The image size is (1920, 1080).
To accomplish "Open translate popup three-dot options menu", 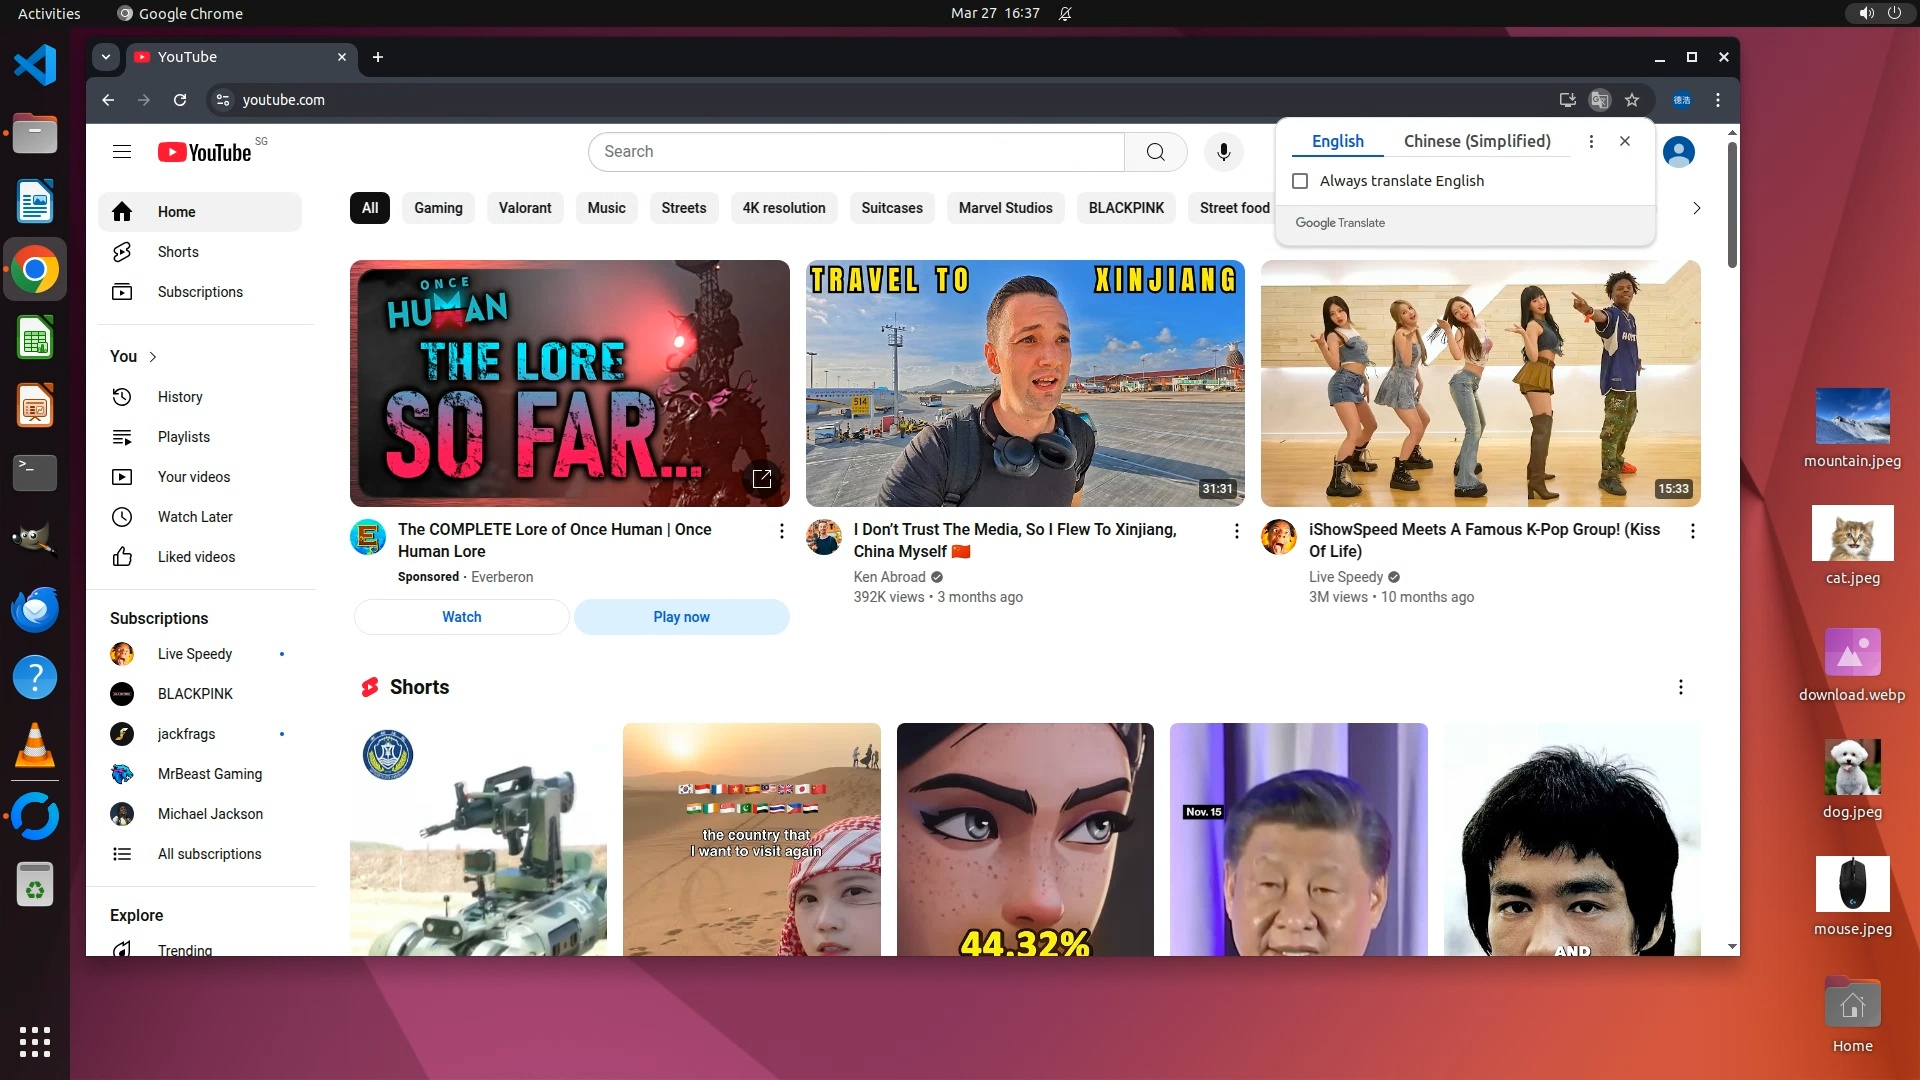I will point(1591,141).
